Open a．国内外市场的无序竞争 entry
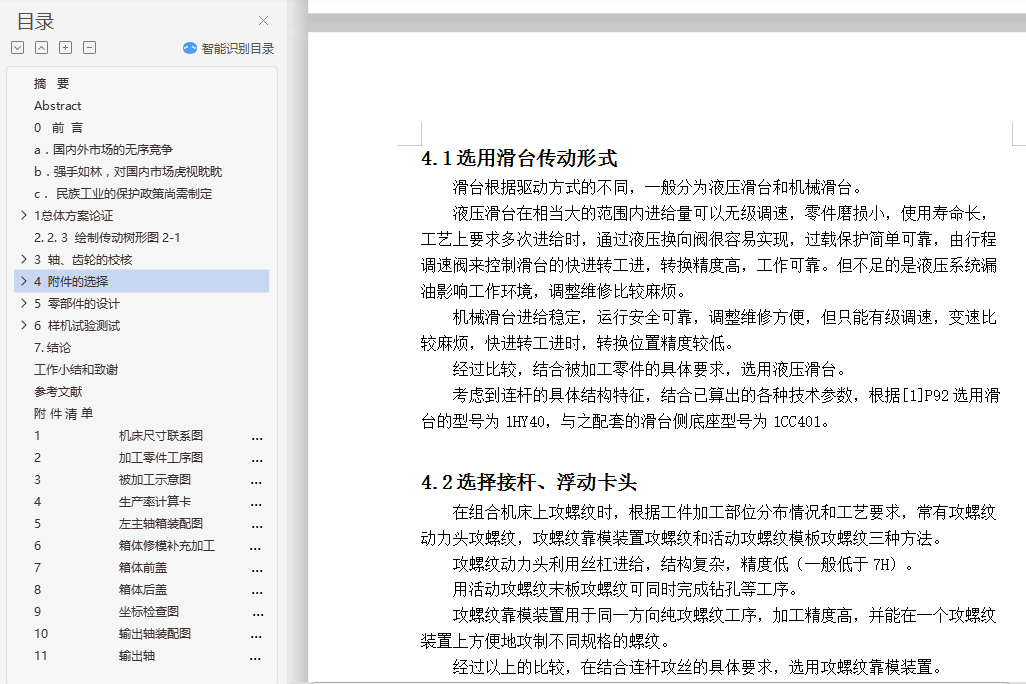 point(103,150)
